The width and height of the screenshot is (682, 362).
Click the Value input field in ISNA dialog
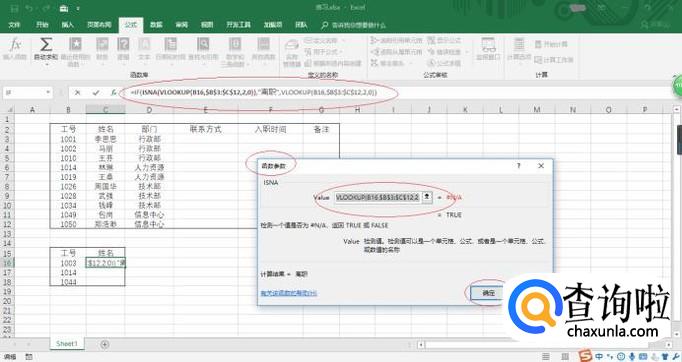378,197
